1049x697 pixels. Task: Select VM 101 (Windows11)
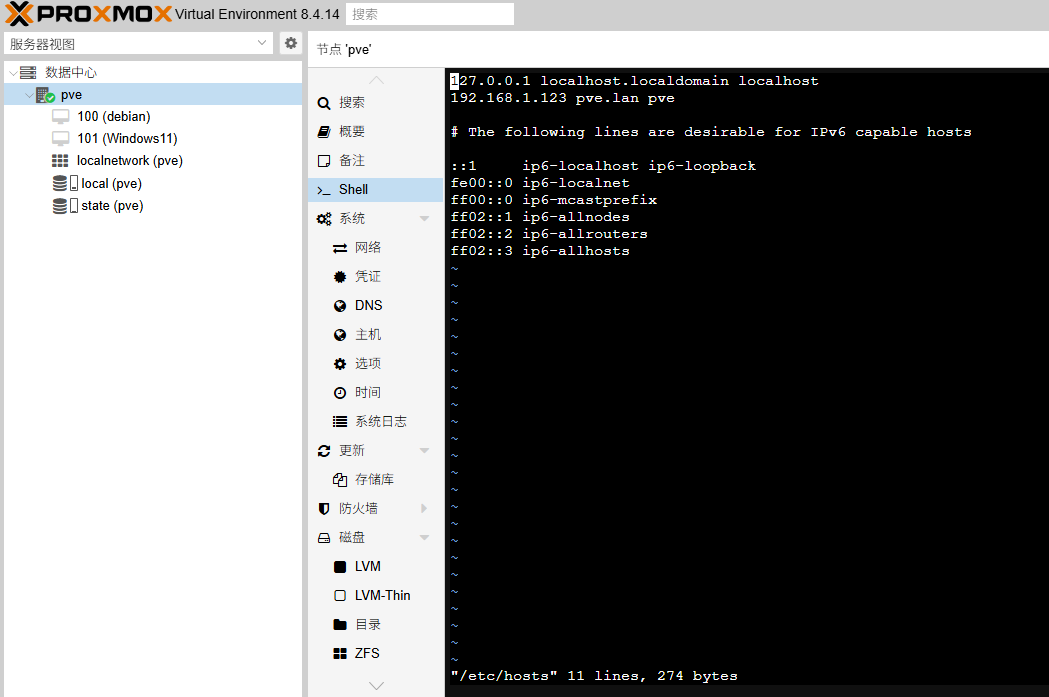(x=127, y=139)
